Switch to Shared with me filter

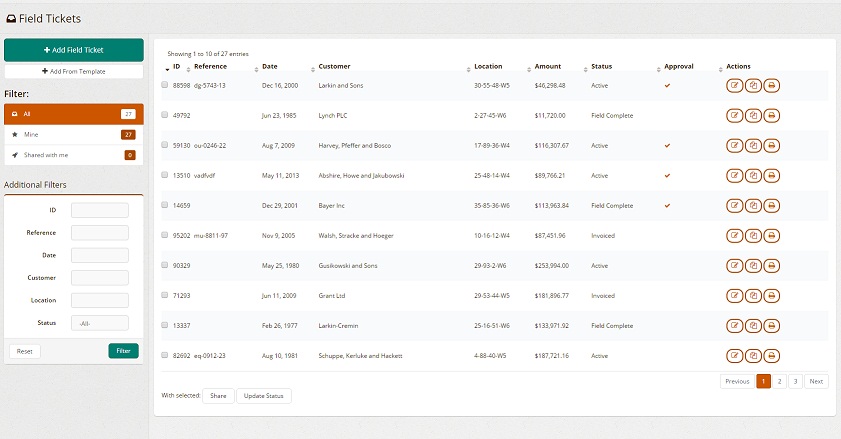tap(73, 155)
